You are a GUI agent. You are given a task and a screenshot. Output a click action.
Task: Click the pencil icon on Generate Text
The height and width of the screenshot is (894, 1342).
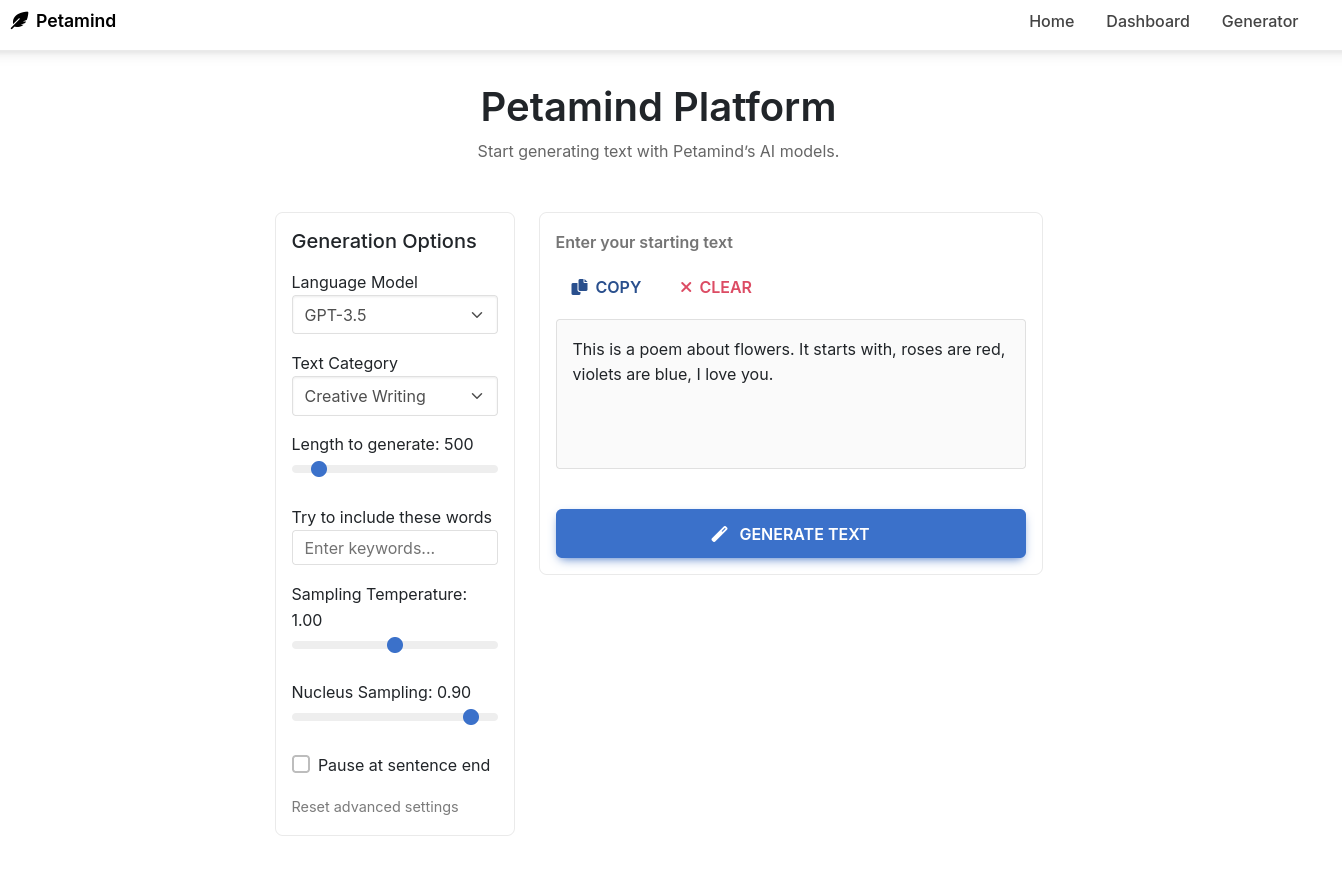[x=719, y=534]
